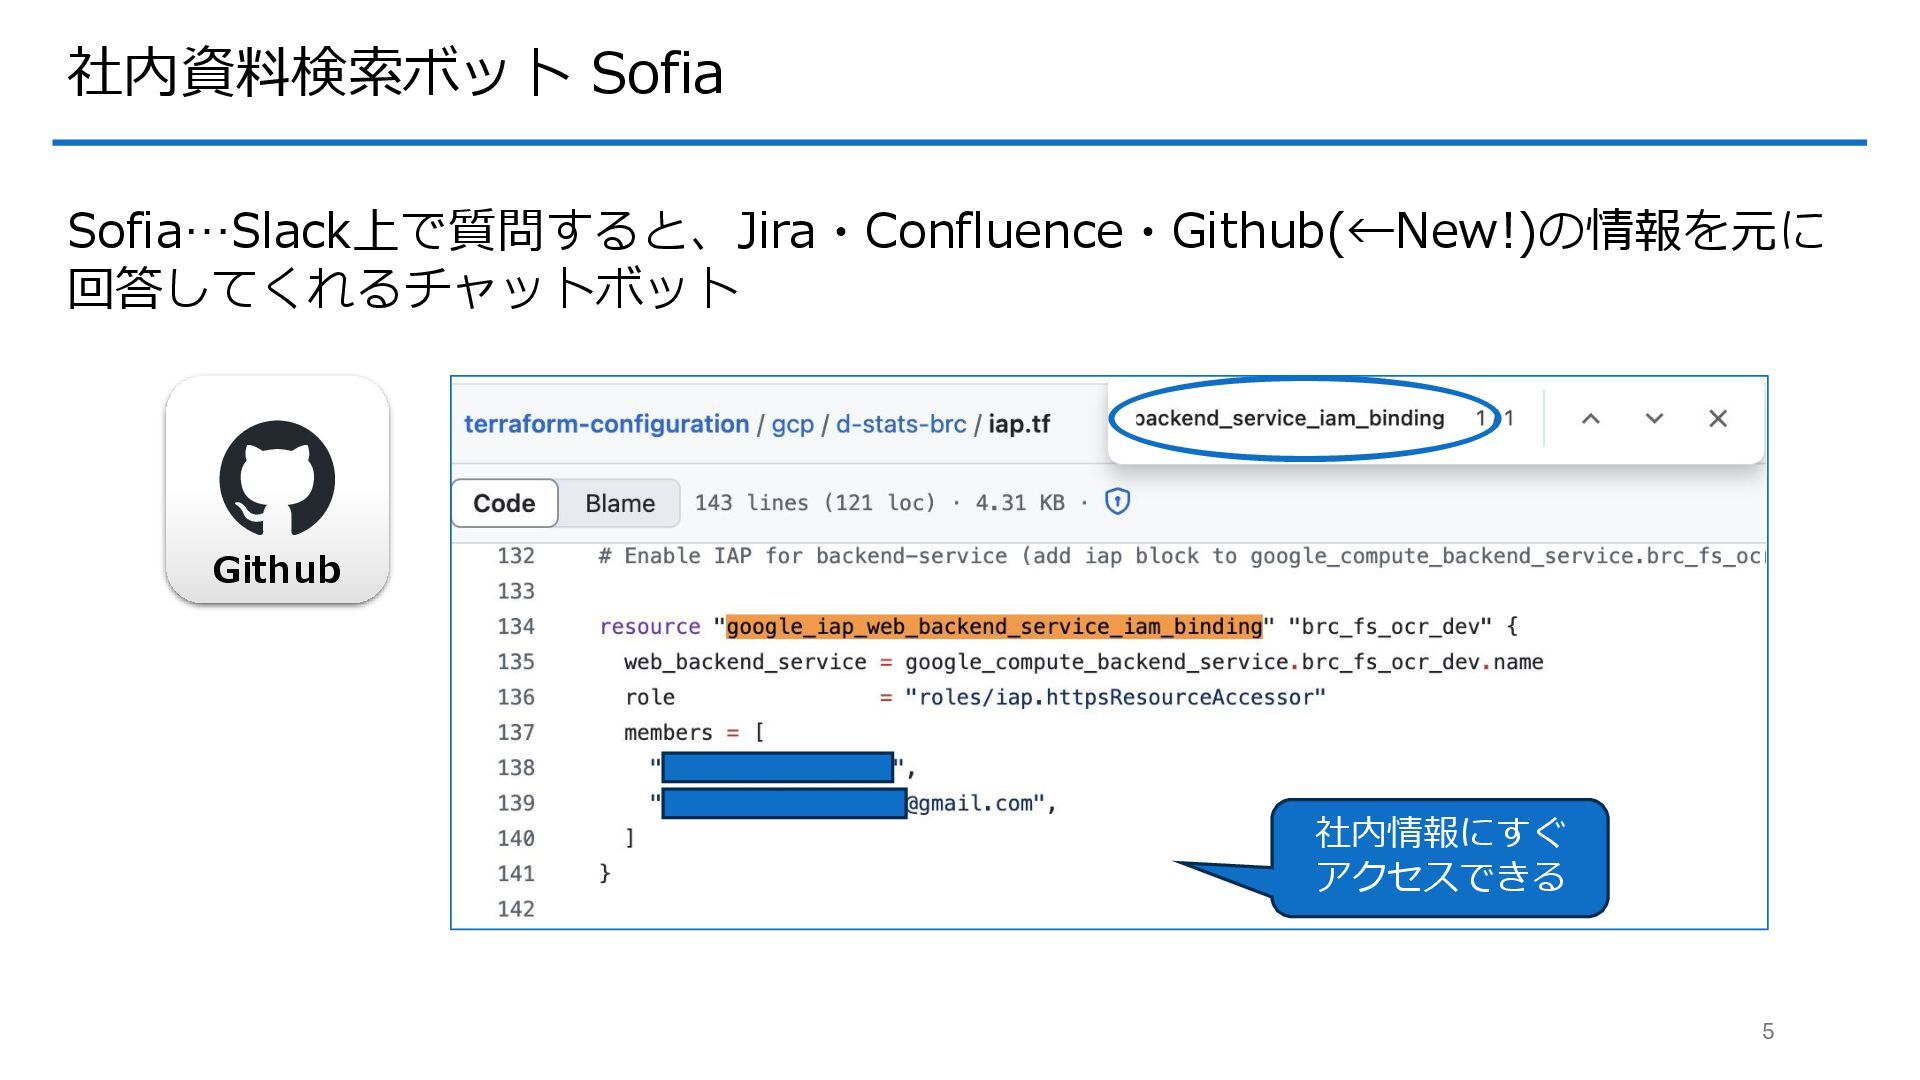Switch to the Code view tab
The image size is (1920, 1080).
[x=504, y=503]
